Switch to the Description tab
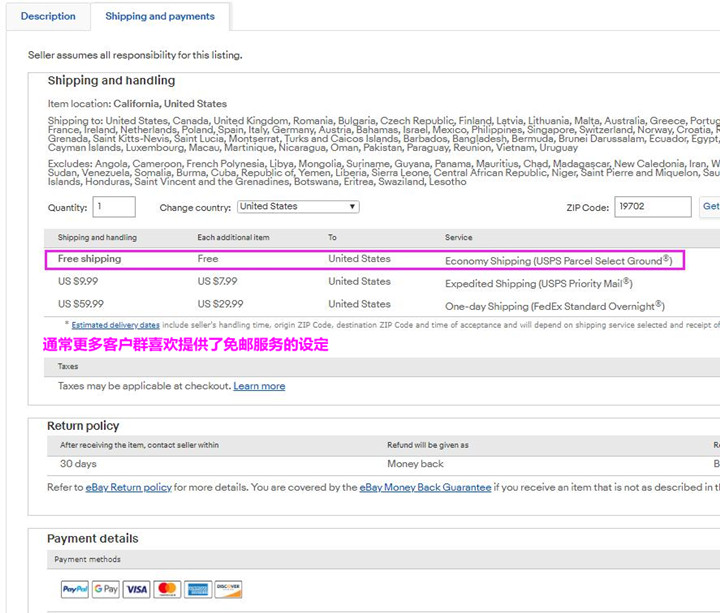Image resolution: width=720 pixels, height=613 pixels. point(48,16)
